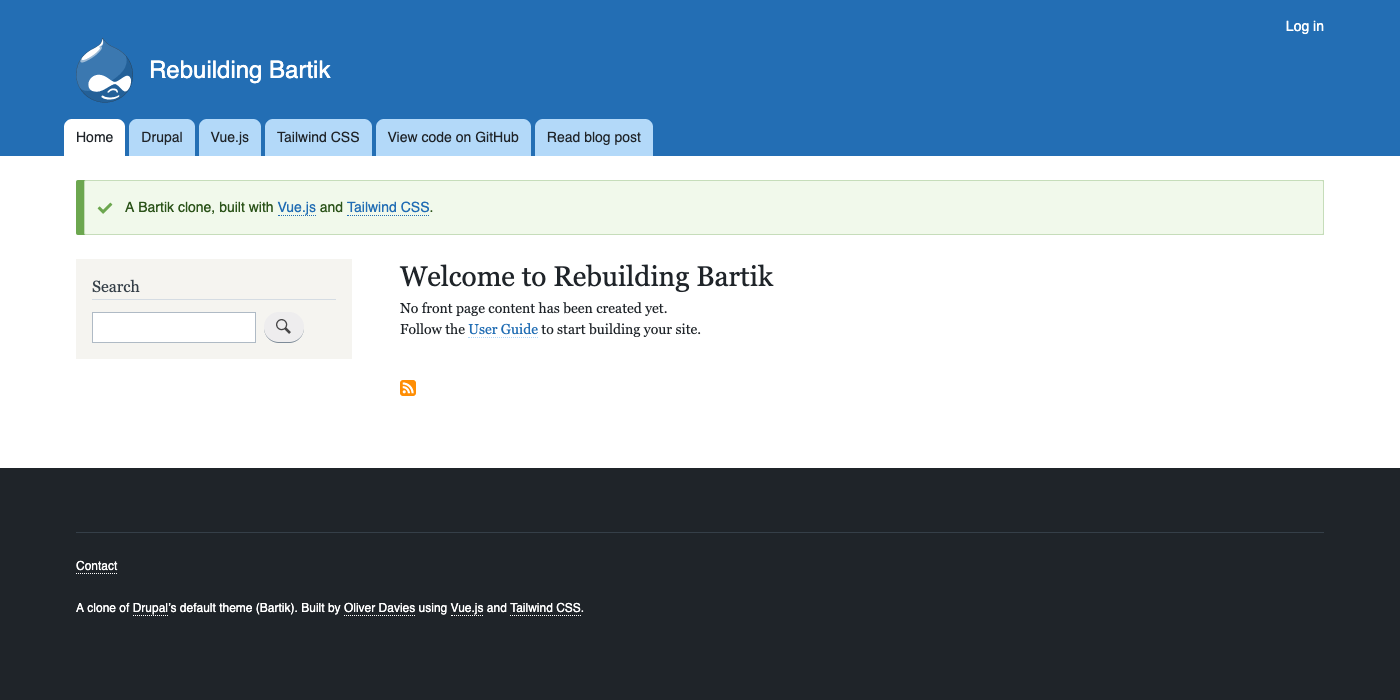Open the Contact link in footer

[97, 566]
